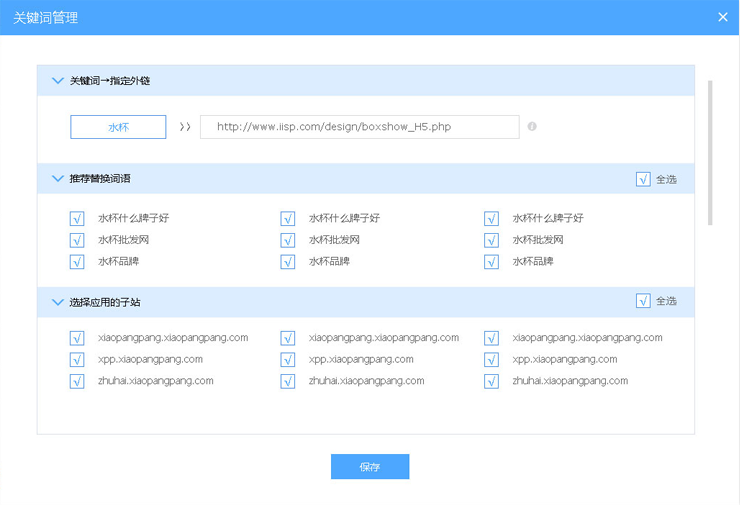The width and height of the screenshot is (740, 505).
Task: Click the vertical scrollbar on the right
Action: click(710, 150)
